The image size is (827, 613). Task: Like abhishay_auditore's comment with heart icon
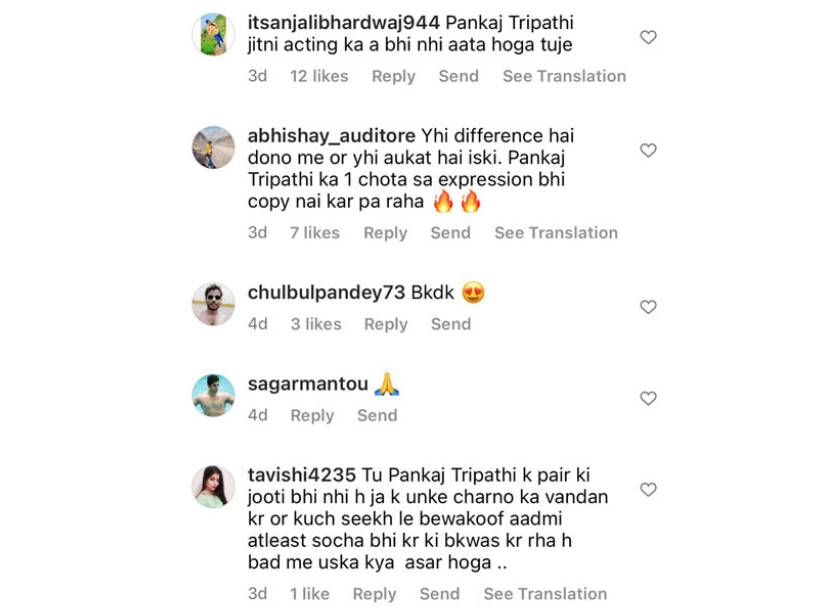[x=648, y=150]
